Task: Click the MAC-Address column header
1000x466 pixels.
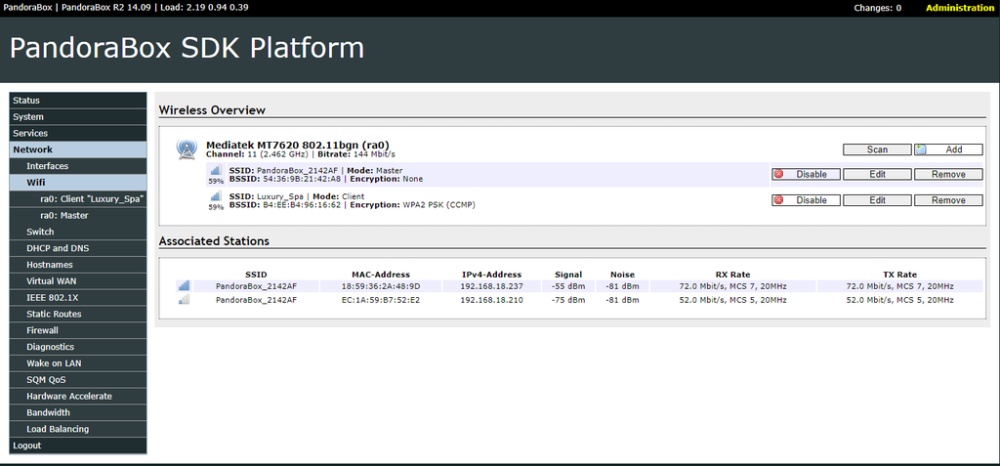Action: [x=381, y=275]
